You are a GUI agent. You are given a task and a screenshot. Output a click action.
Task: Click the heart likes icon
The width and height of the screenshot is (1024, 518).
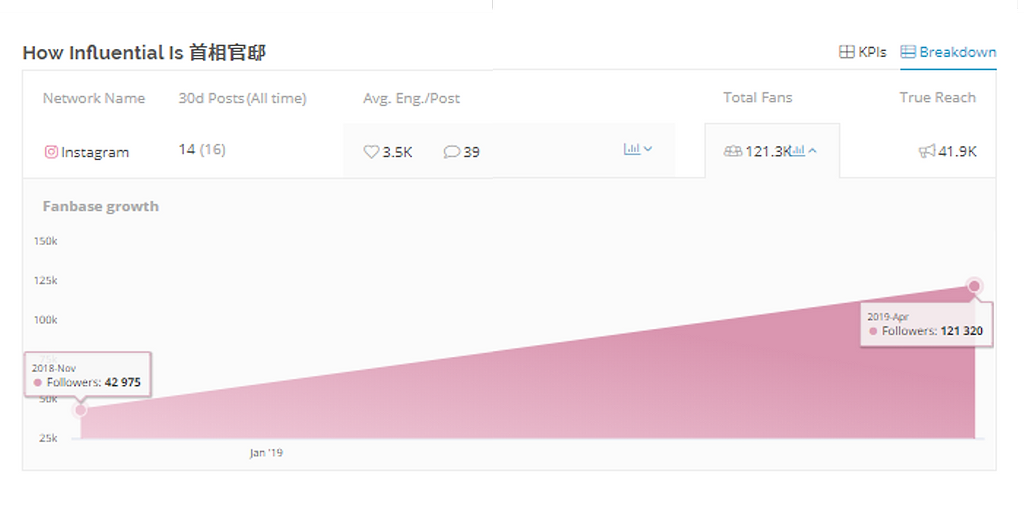(371, 152)
